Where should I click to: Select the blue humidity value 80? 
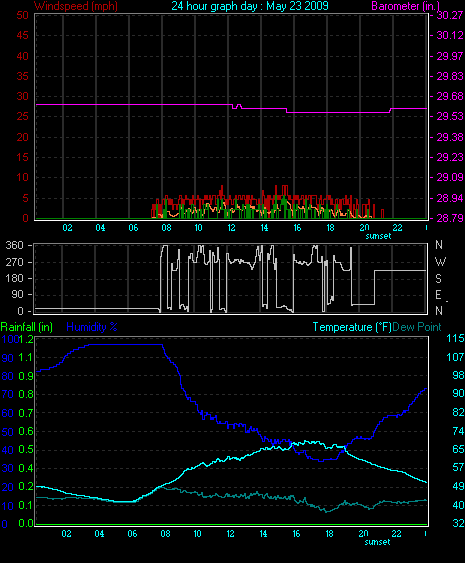(8, 376)
